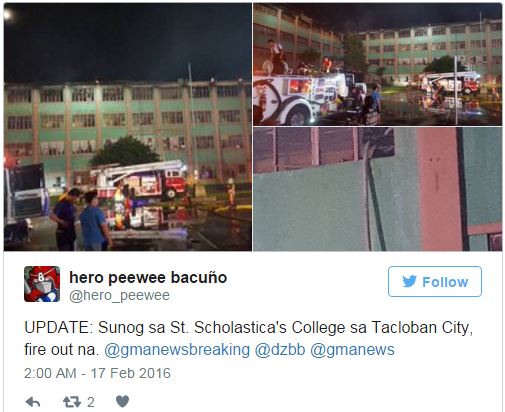Follow the @hero_peewee account
505x412 pixels.
(435, 282)
